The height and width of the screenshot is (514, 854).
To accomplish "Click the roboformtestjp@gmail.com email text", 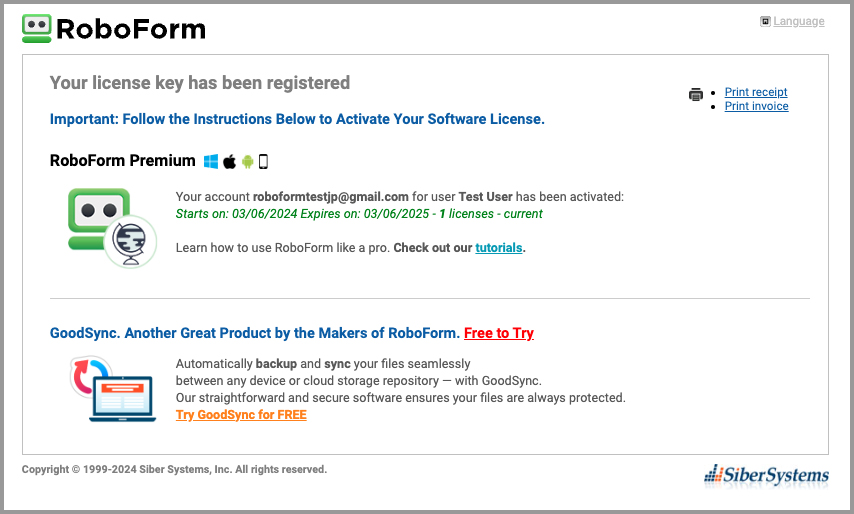I will click(x=331, y=197).
